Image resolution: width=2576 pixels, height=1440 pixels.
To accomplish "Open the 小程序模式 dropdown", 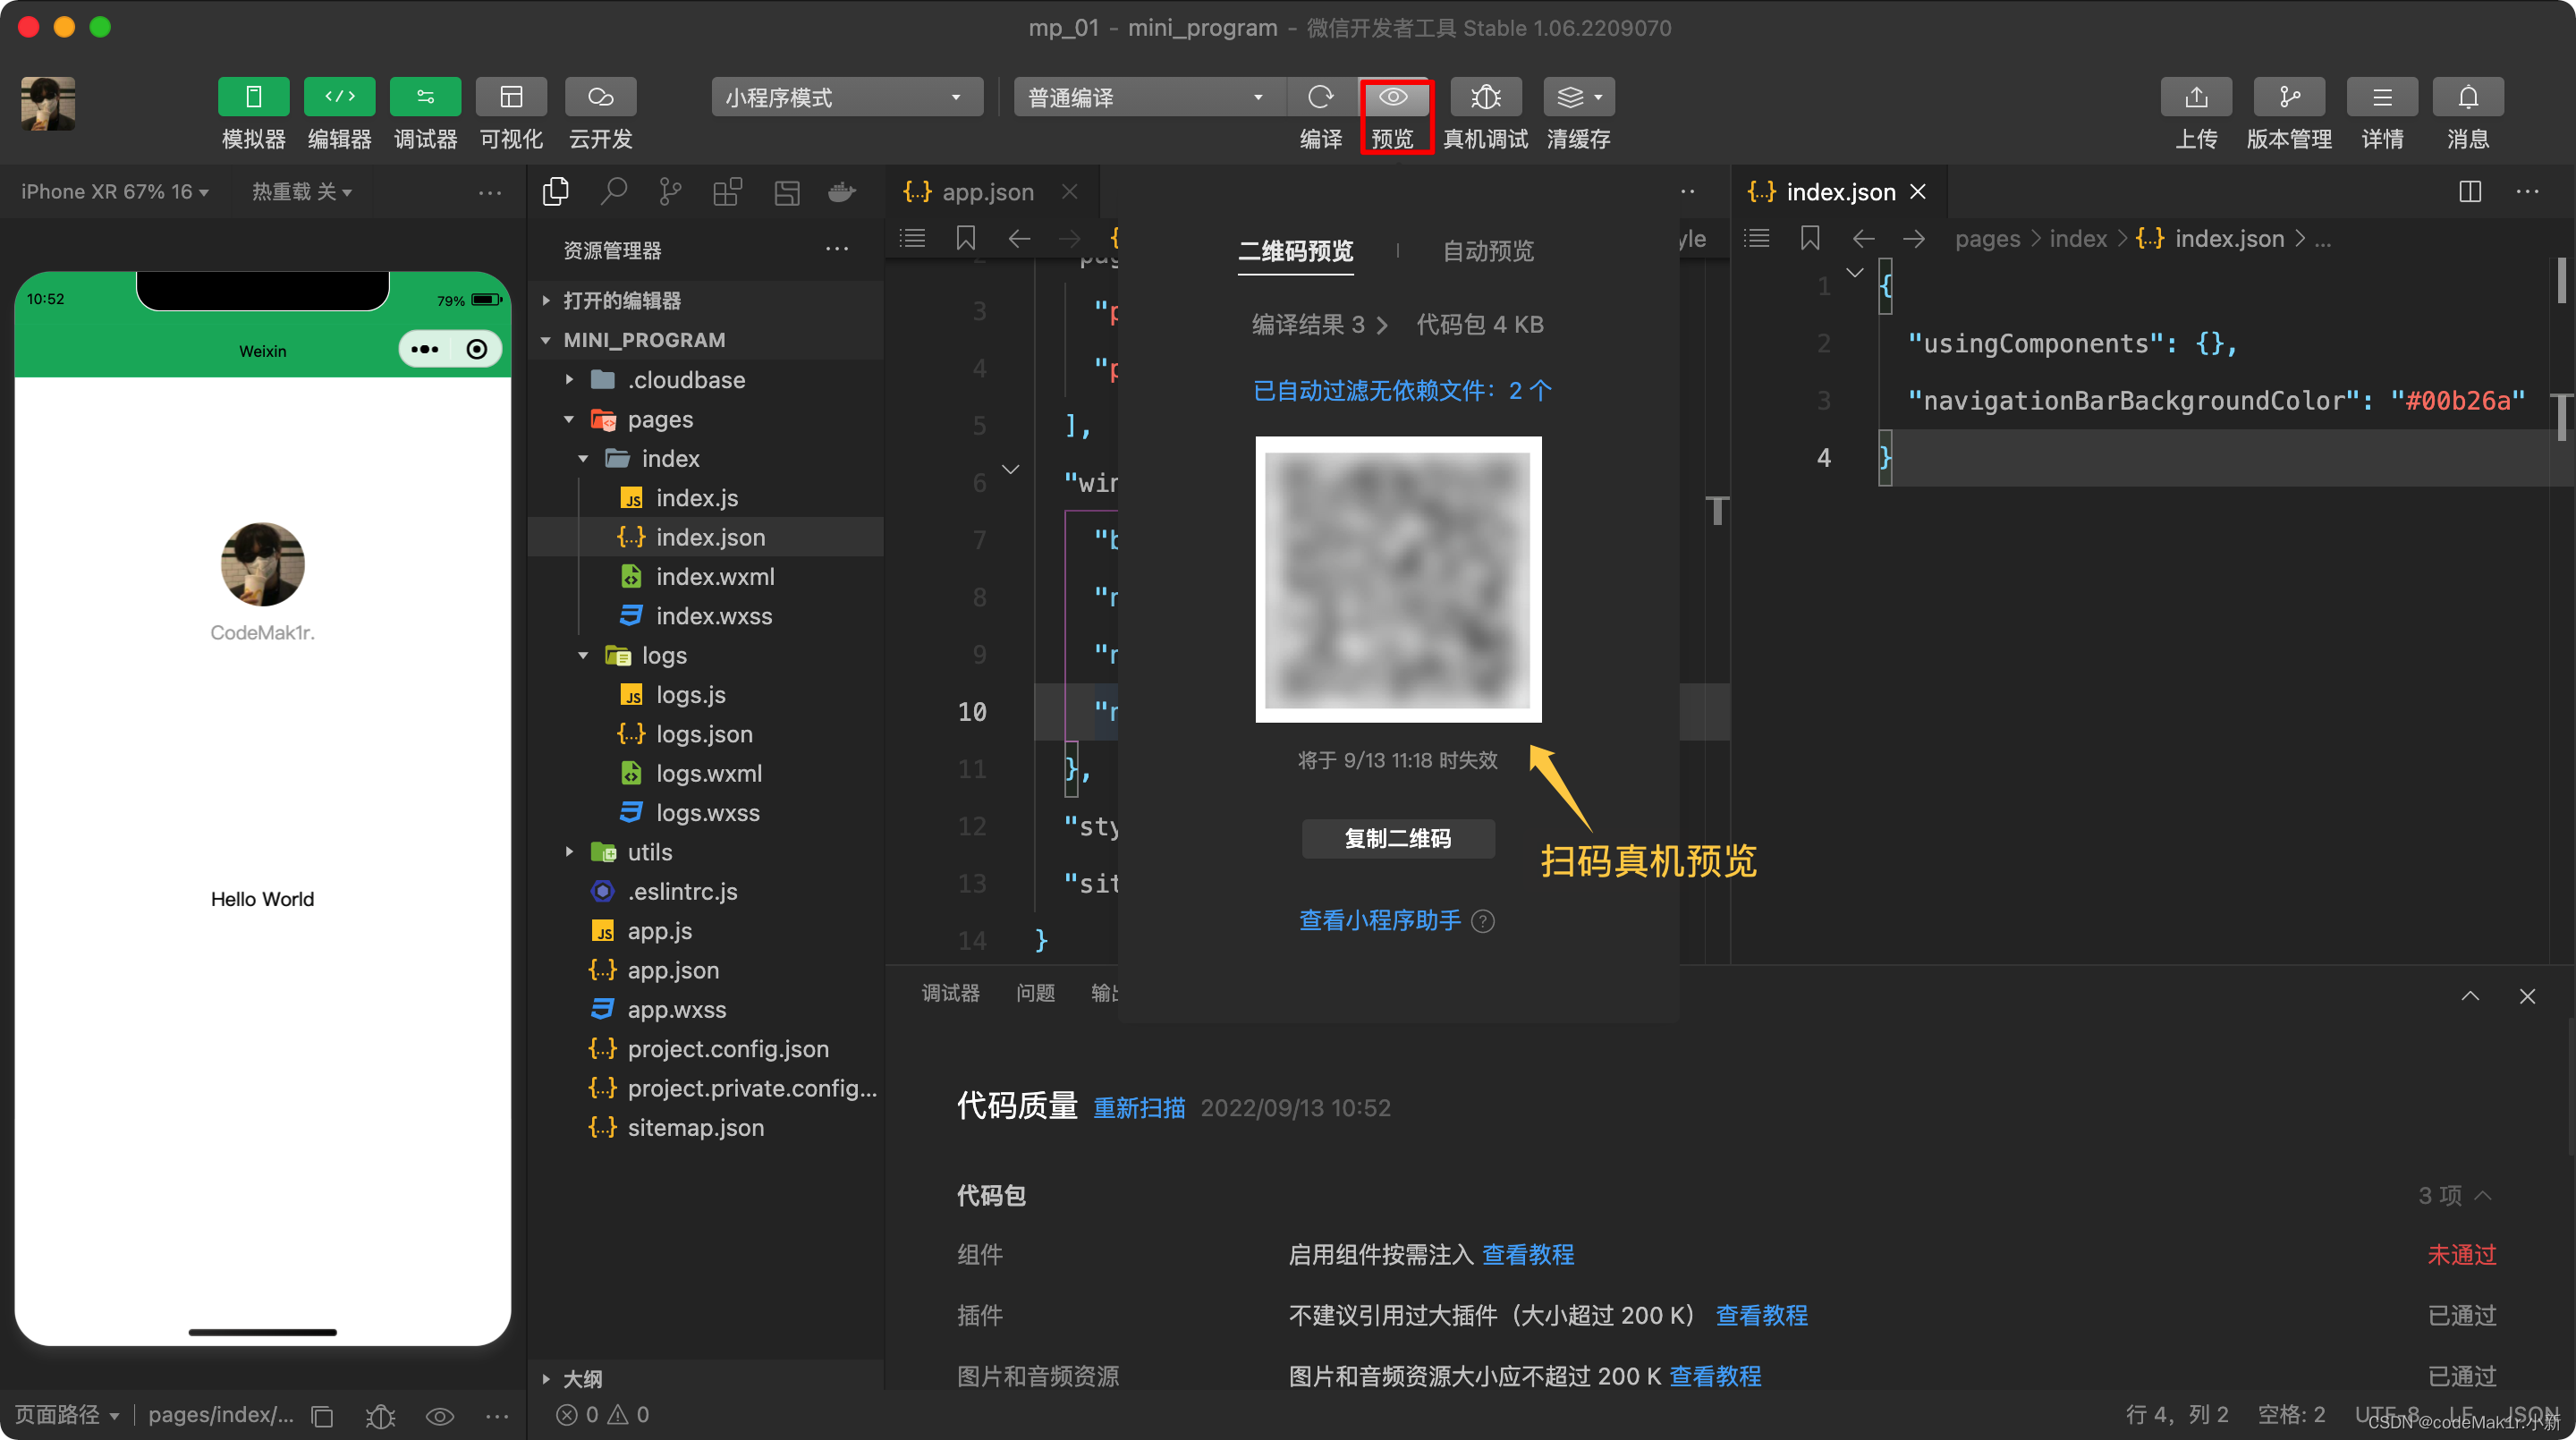I will pos(846,97).
